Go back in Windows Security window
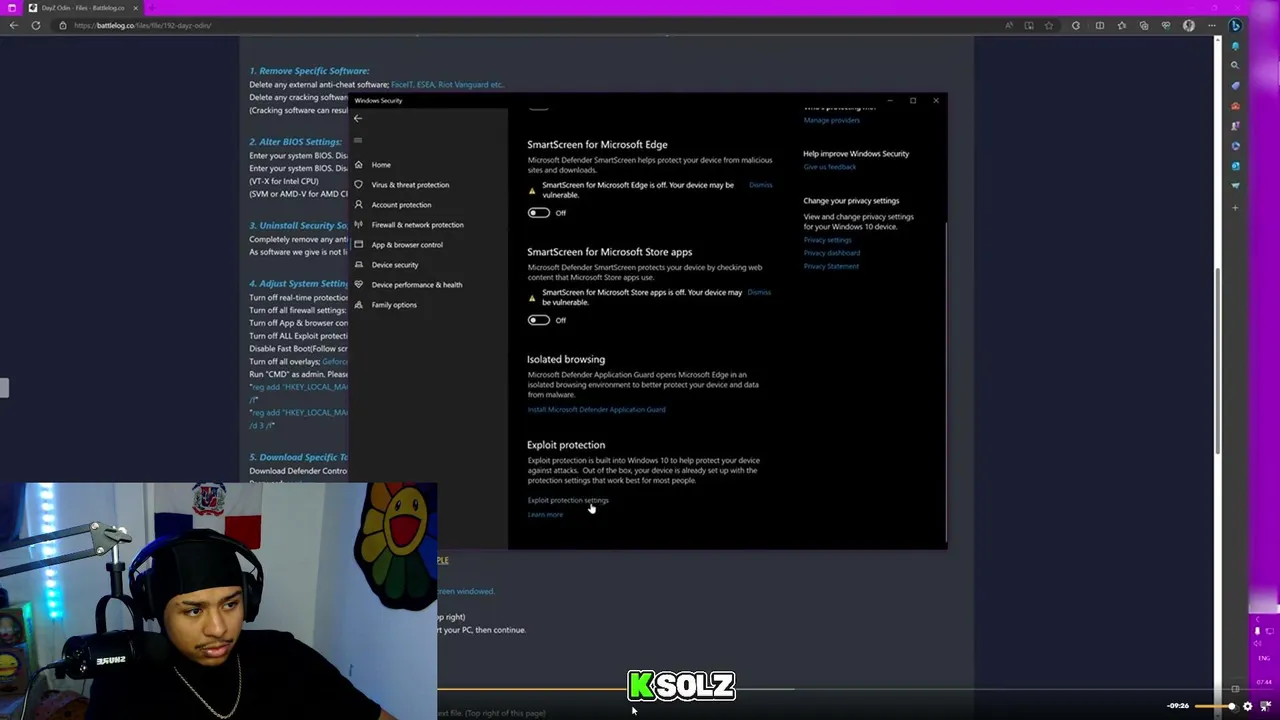 click(358, 118)
